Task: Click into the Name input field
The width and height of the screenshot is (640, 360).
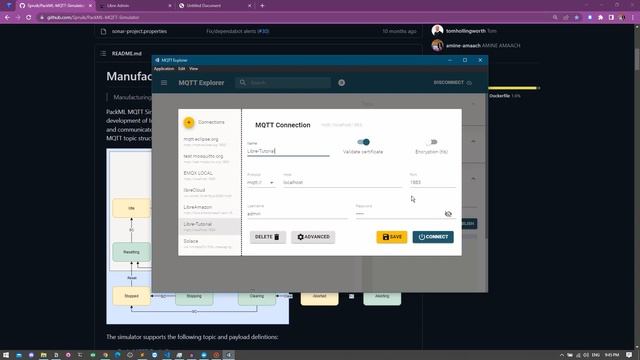Action: click(x=288, y=151)
